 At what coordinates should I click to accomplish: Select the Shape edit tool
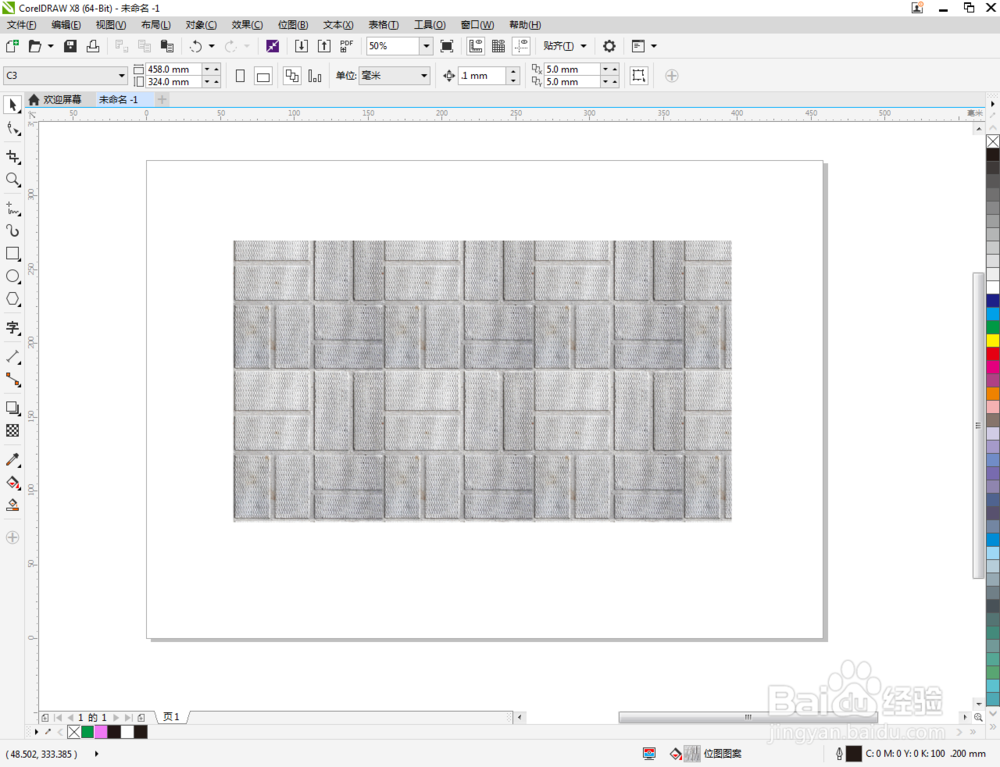click(13, 129)
